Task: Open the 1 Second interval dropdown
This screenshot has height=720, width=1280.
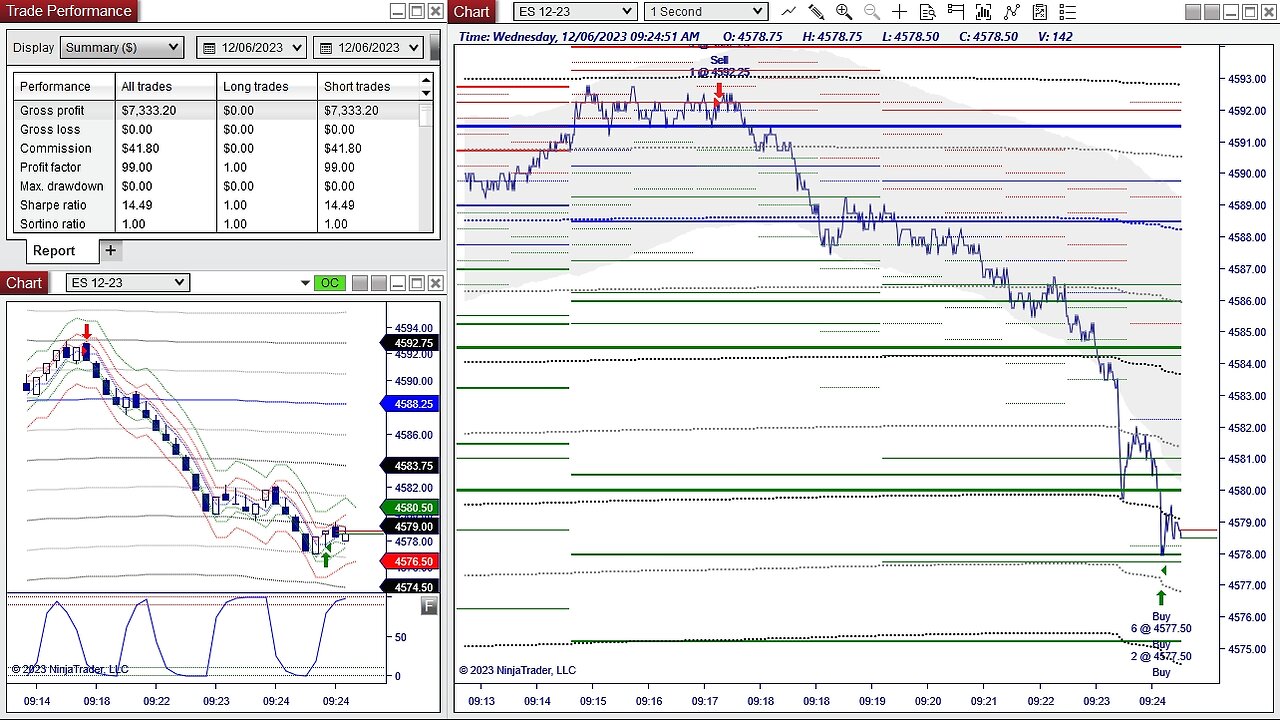Action: tap(706, 12)
